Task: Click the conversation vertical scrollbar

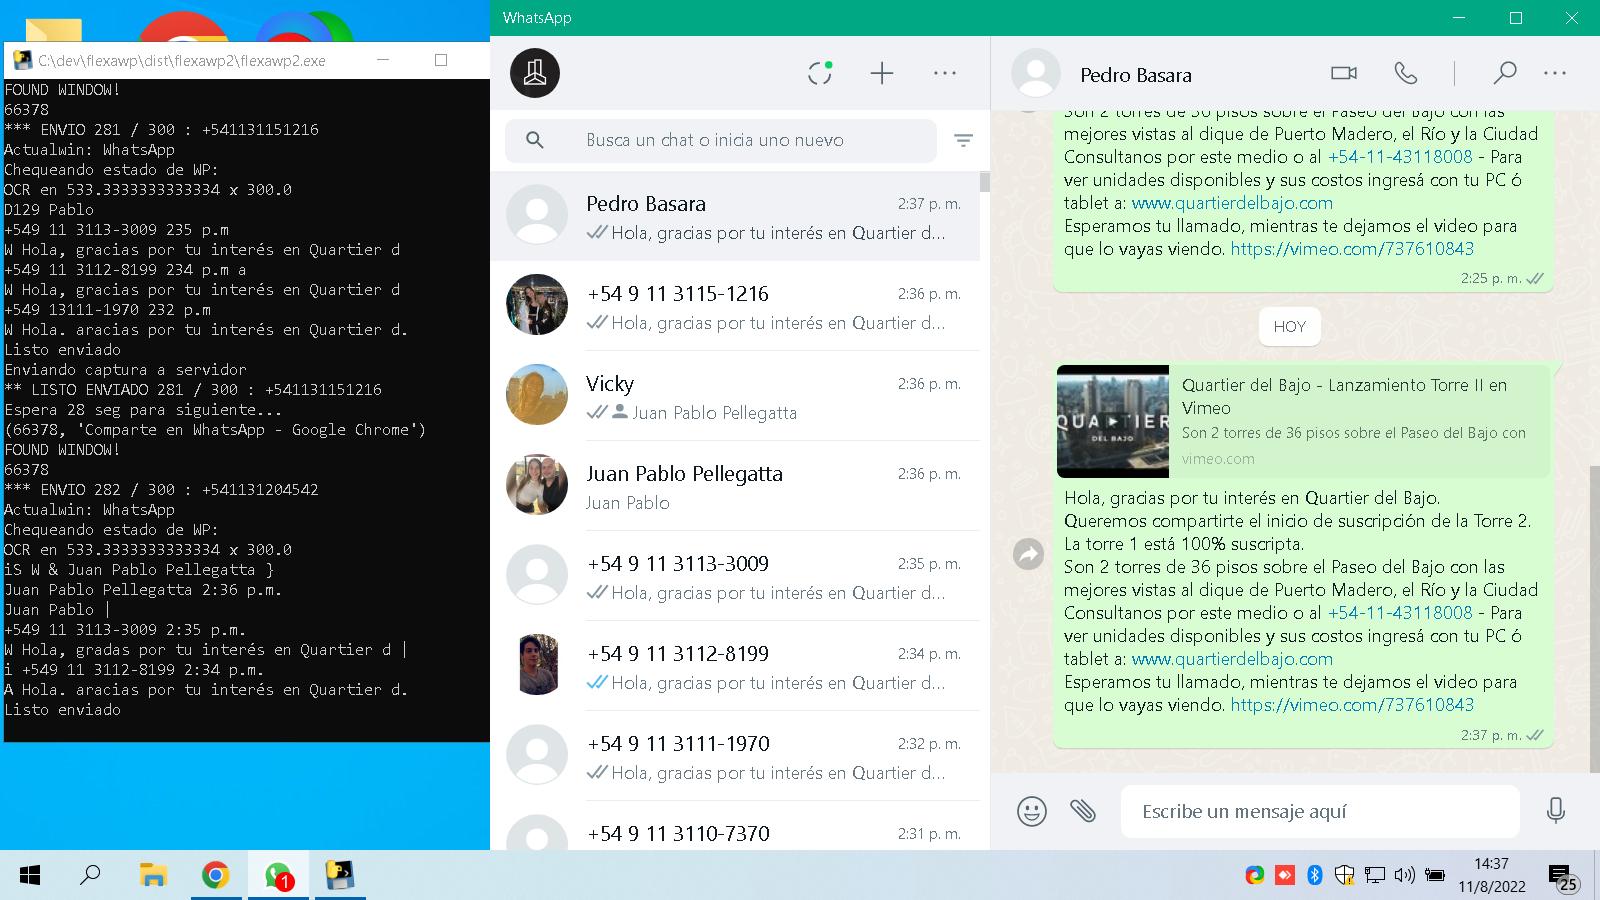Action: point(1594,618)
